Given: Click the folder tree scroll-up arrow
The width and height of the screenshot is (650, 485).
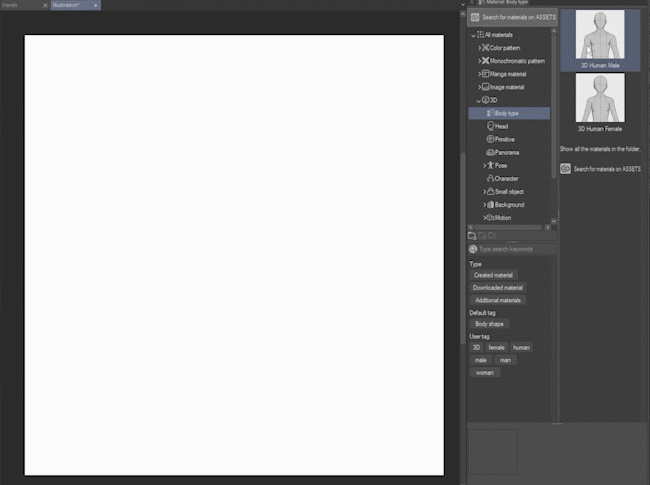Looking at the screenshot, I should [553, 31].
